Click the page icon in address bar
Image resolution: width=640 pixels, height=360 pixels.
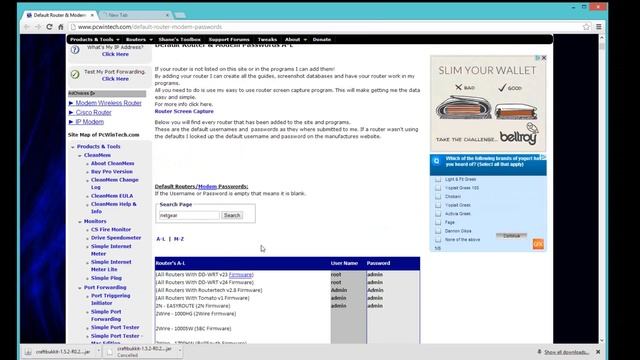tap(73, 27)
